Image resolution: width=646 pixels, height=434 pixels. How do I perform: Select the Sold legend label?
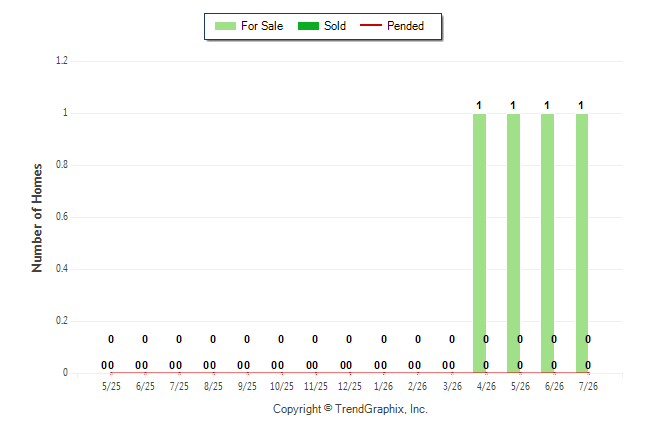pyautogui.click(x=335, y=26)
